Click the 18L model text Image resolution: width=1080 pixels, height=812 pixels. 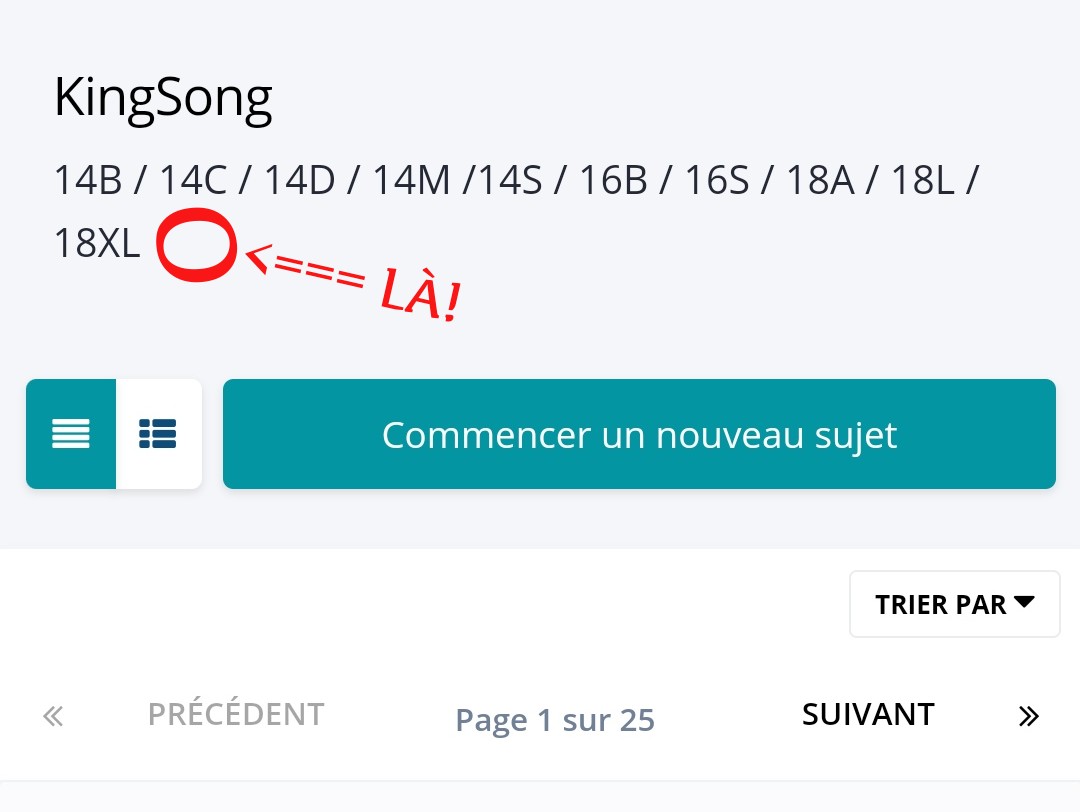coord(922,180)
